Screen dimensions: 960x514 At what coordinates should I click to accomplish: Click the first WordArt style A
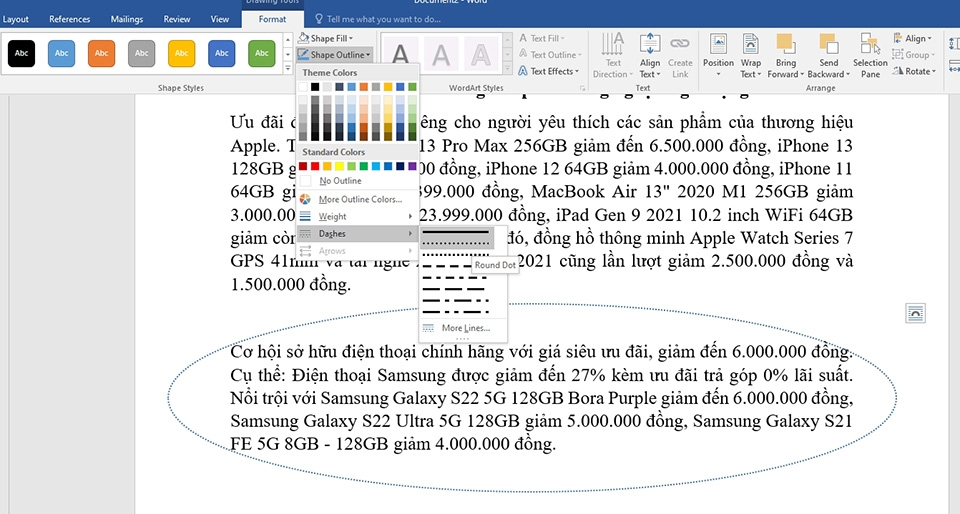click(400, 54)
